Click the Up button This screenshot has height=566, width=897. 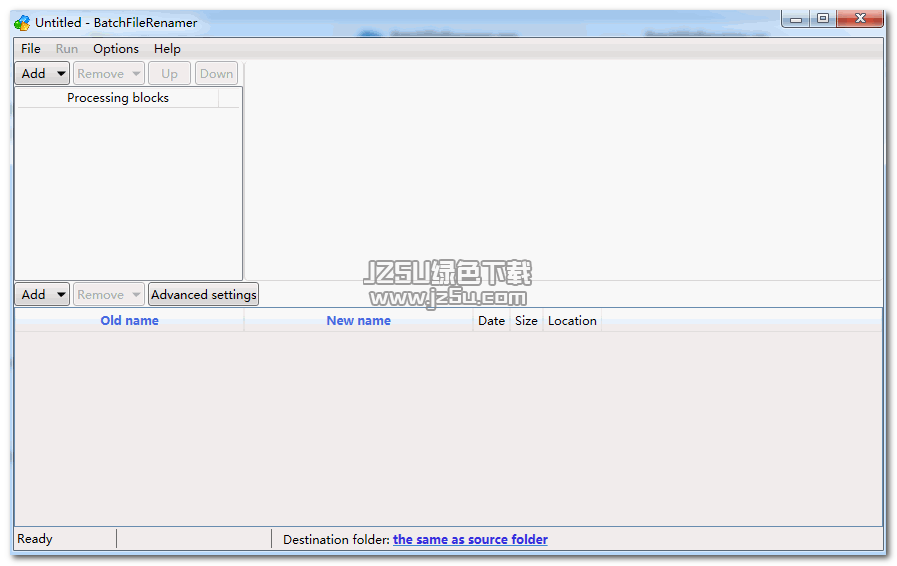(169, 74)
